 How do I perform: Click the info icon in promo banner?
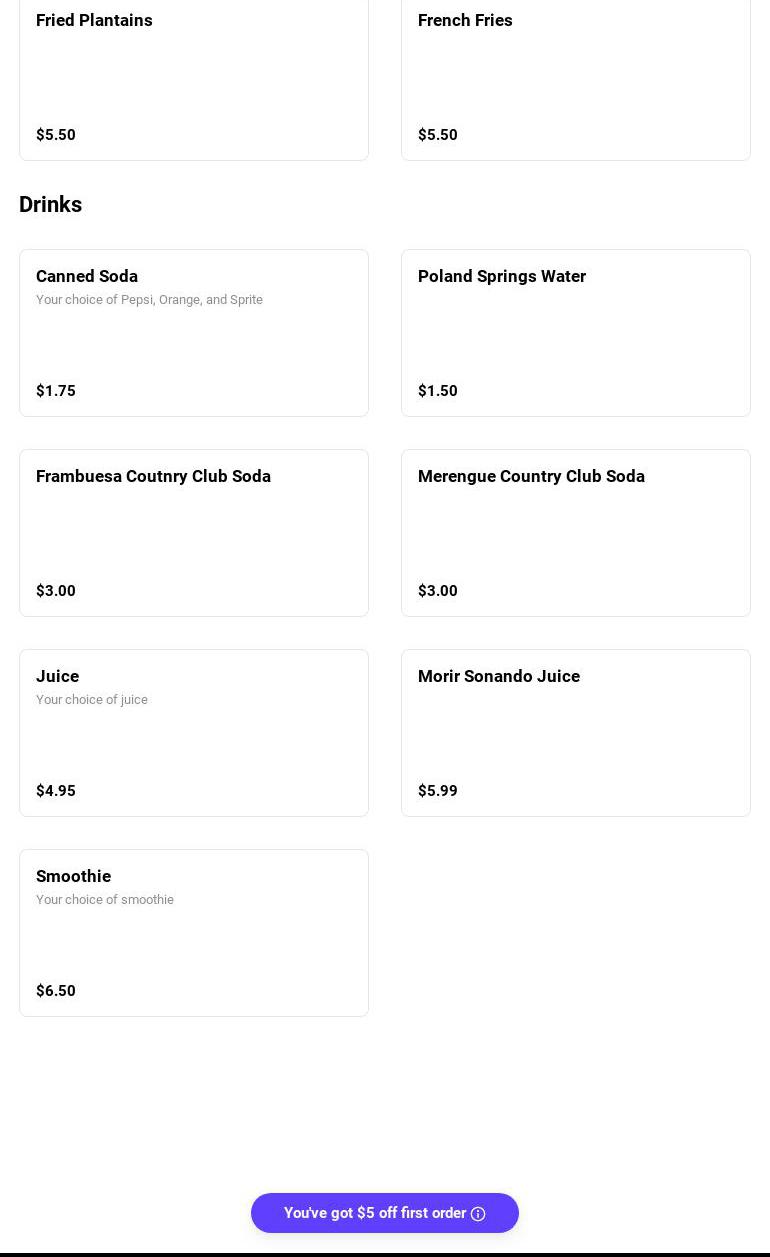(478, 1214)
